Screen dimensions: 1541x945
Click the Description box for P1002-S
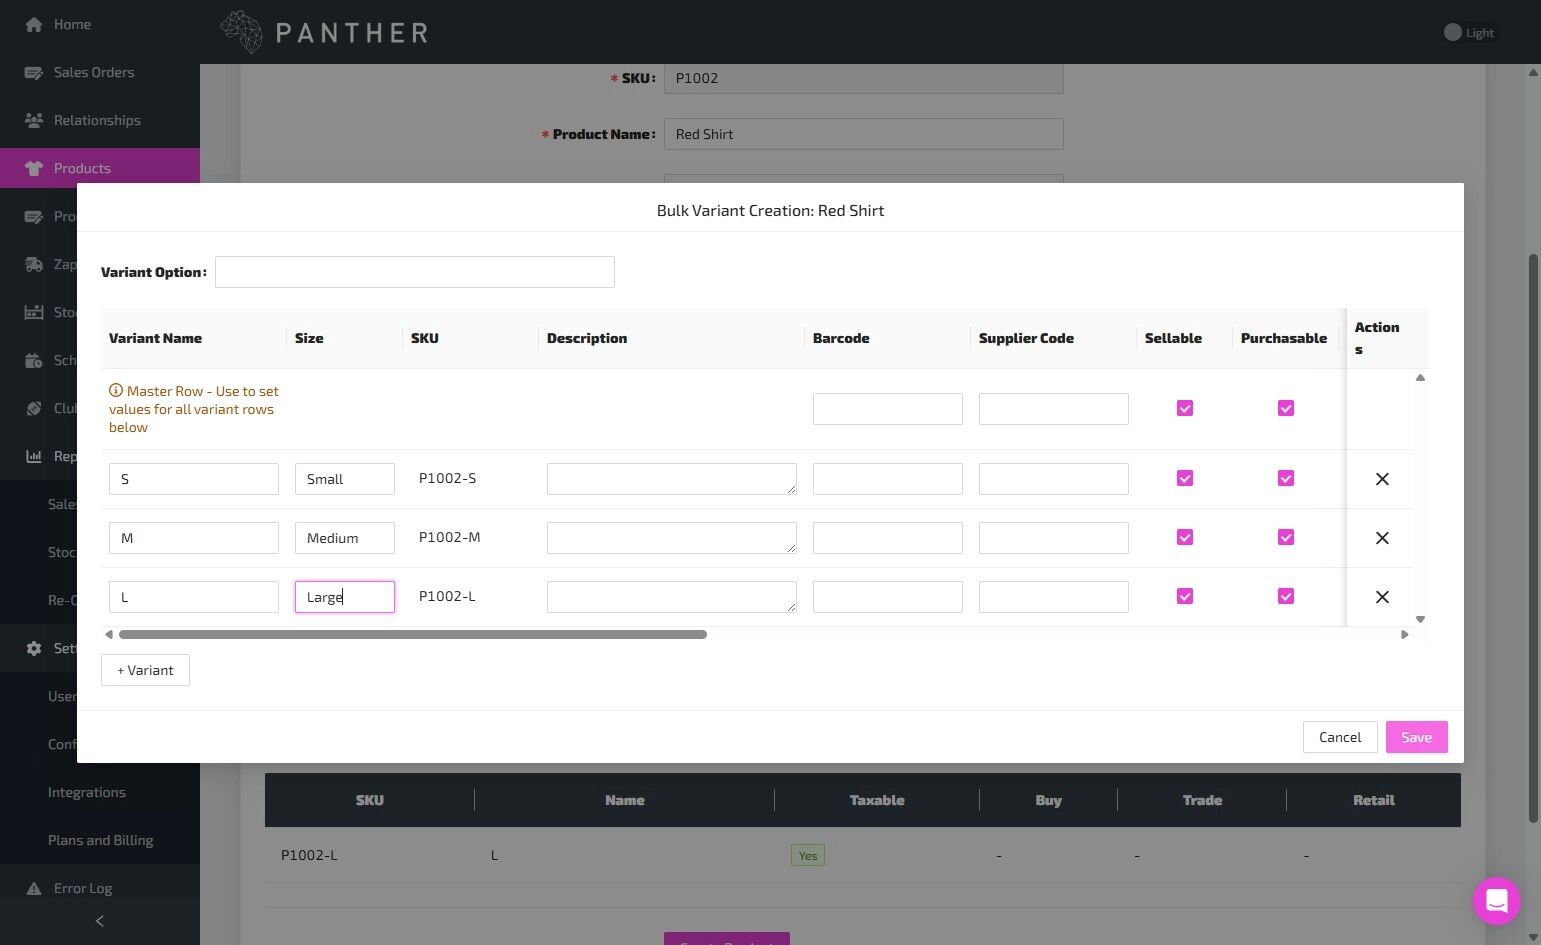(672, 479)
